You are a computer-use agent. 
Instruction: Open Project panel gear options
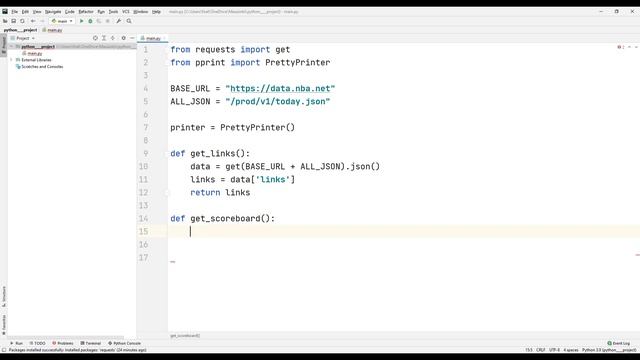point(123,38)
